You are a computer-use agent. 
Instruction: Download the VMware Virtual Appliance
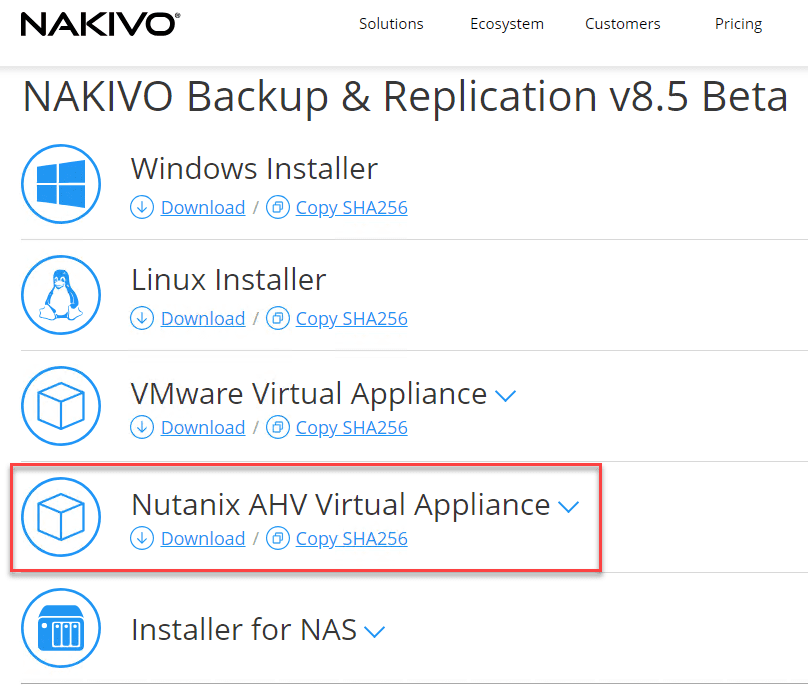tap(203, 428)
